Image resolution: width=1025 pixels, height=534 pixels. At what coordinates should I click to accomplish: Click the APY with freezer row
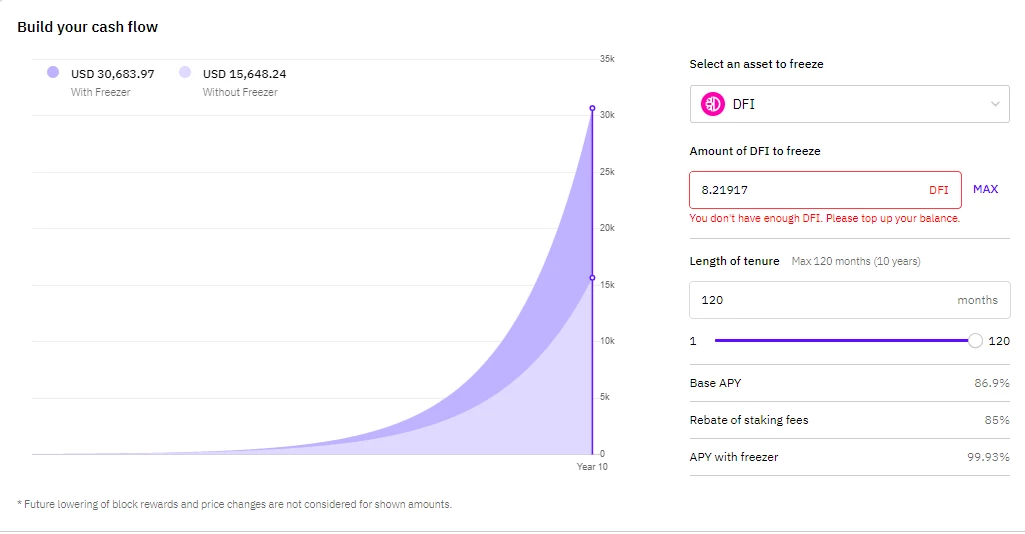(849, 457)
